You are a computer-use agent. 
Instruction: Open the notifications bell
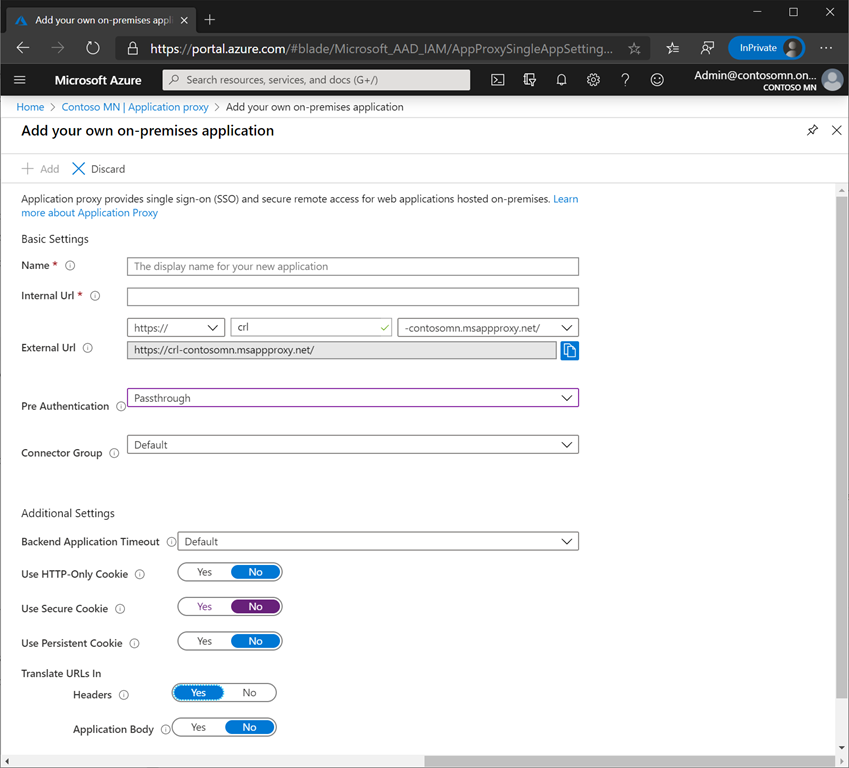click(561, 80)
